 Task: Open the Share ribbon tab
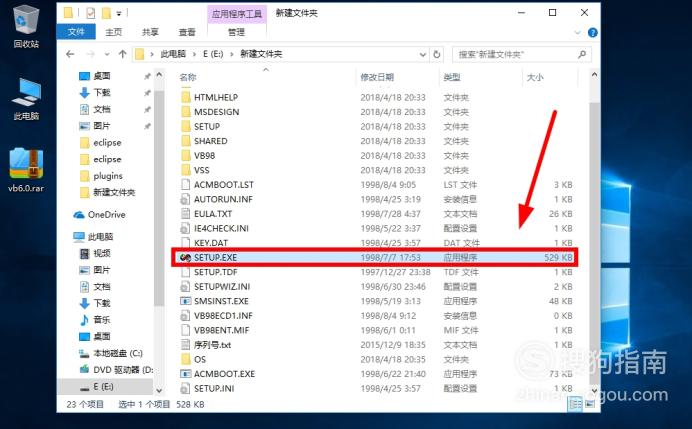click(150, 32)
